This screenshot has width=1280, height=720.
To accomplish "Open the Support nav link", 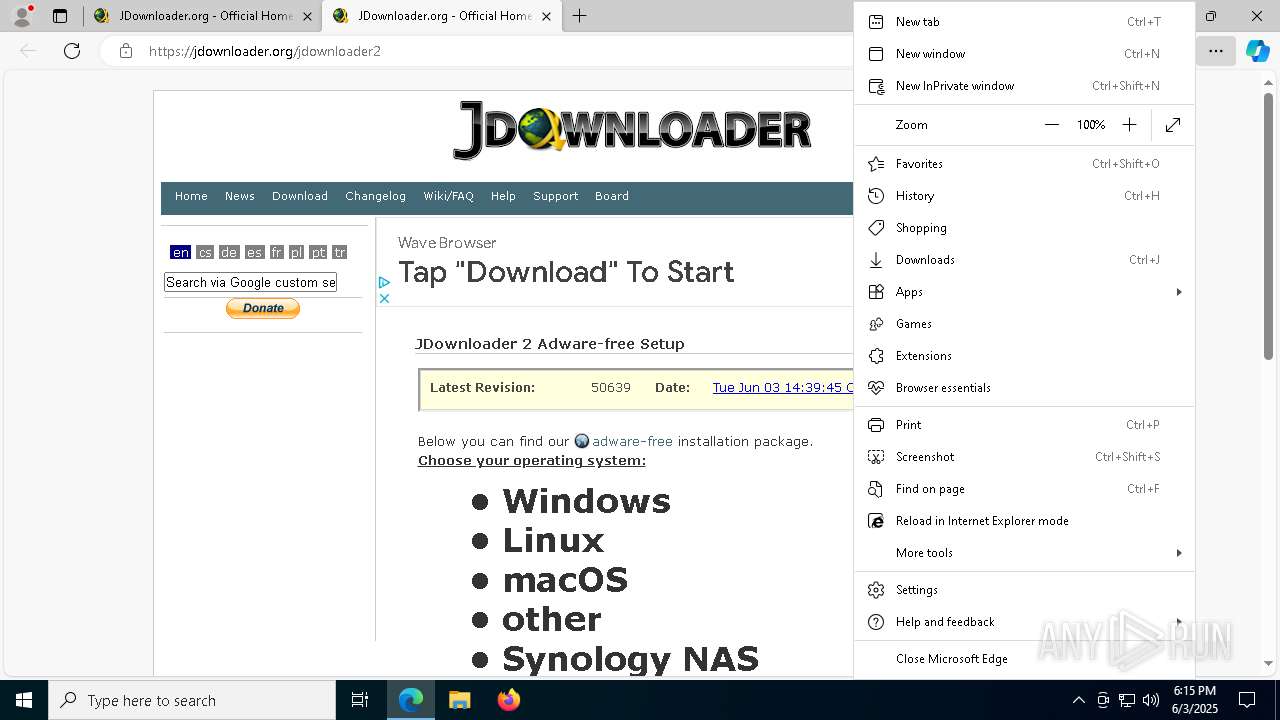I will pos(555,196).
